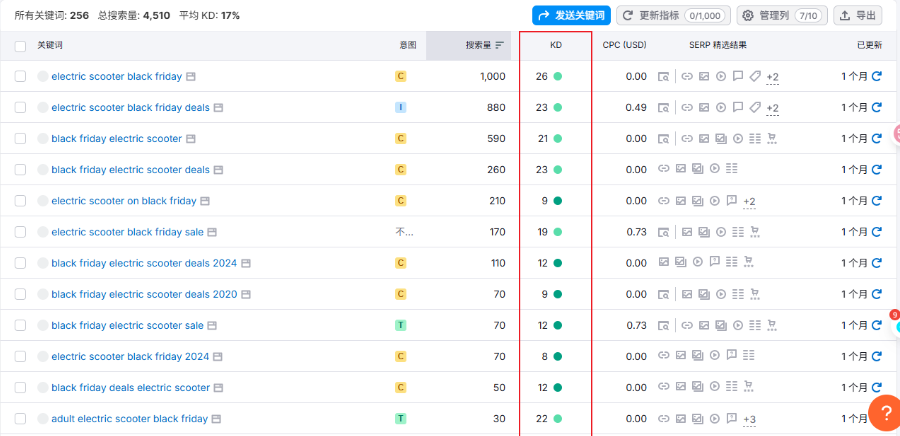Toggle the select-all checkbox in table header
Viewport: 900px width, 436px height.
tap(21, 46)
